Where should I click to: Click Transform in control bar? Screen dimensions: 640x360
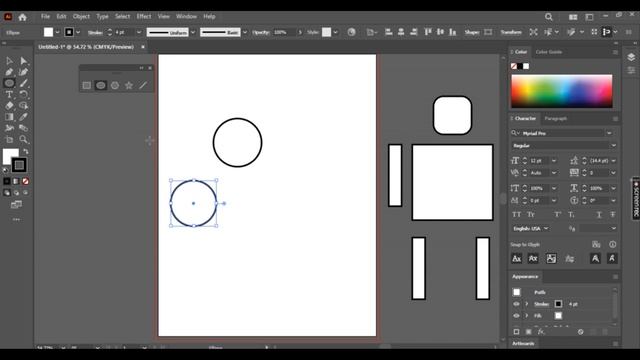point(511,32)
